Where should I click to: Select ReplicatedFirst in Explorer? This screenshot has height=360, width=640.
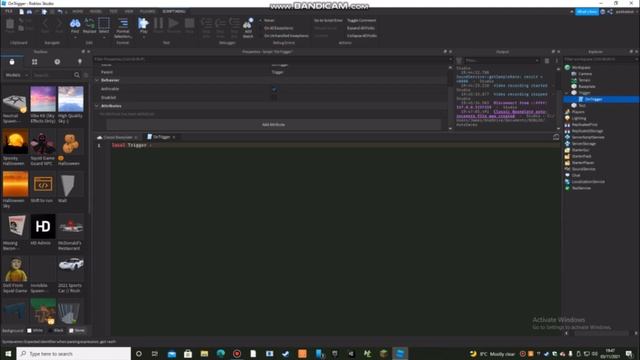[x=584, y=124]
